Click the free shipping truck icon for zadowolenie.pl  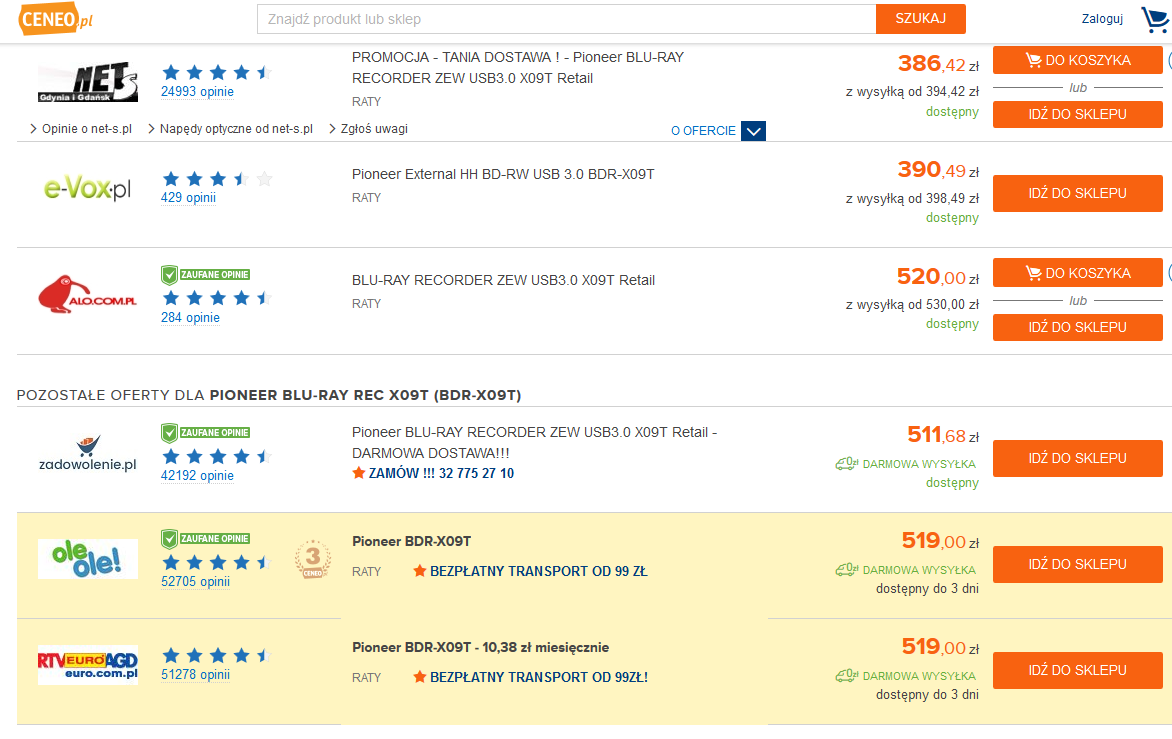click(847, 464)
